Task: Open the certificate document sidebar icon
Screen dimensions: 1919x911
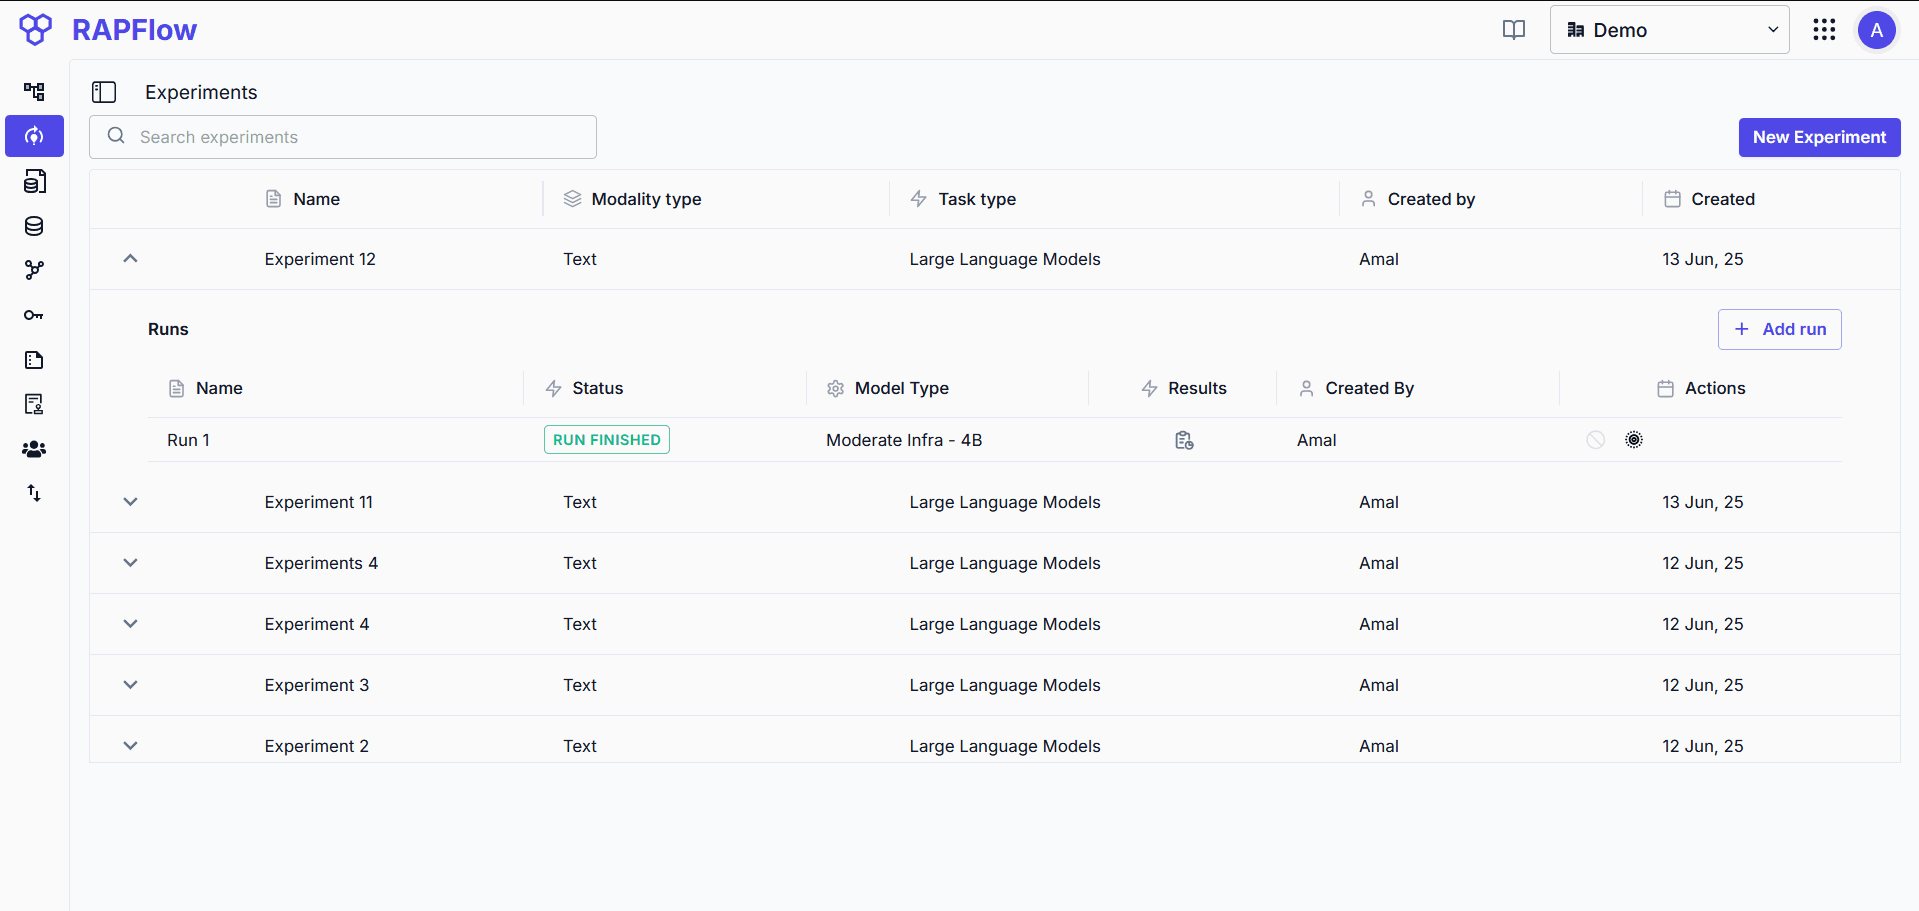Action: [34, 404]
